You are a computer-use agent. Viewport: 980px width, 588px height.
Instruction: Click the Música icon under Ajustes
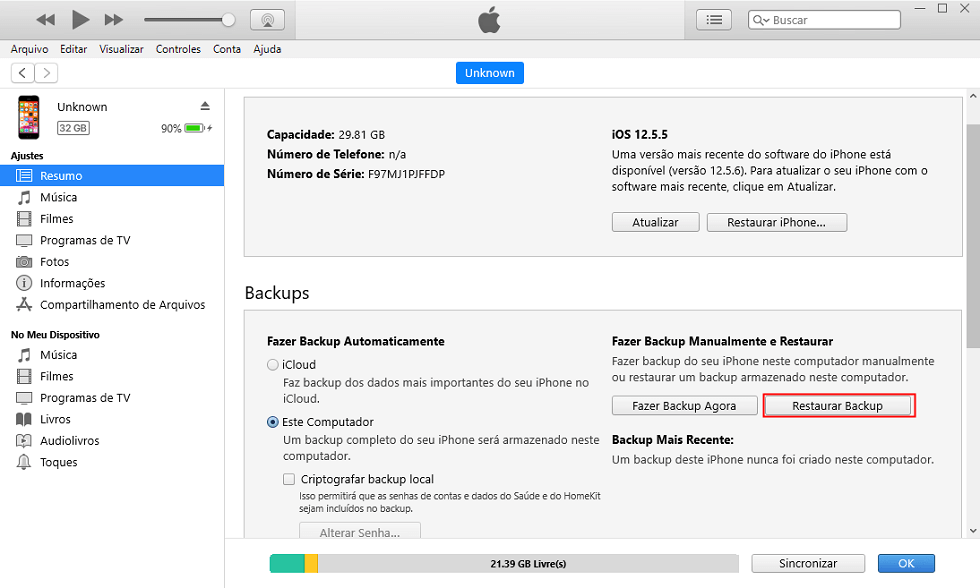pyautogui.click(x=24, y=197)
